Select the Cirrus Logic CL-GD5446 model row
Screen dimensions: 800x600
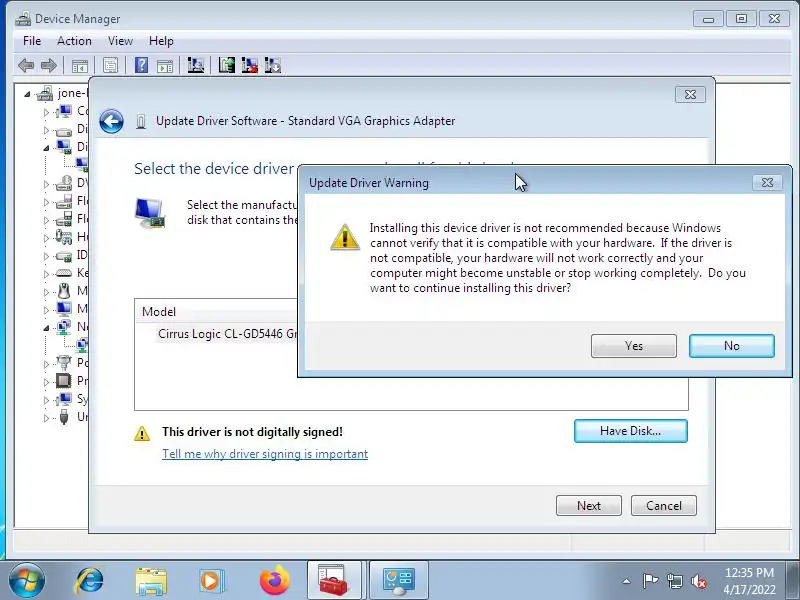pos(227,334)
